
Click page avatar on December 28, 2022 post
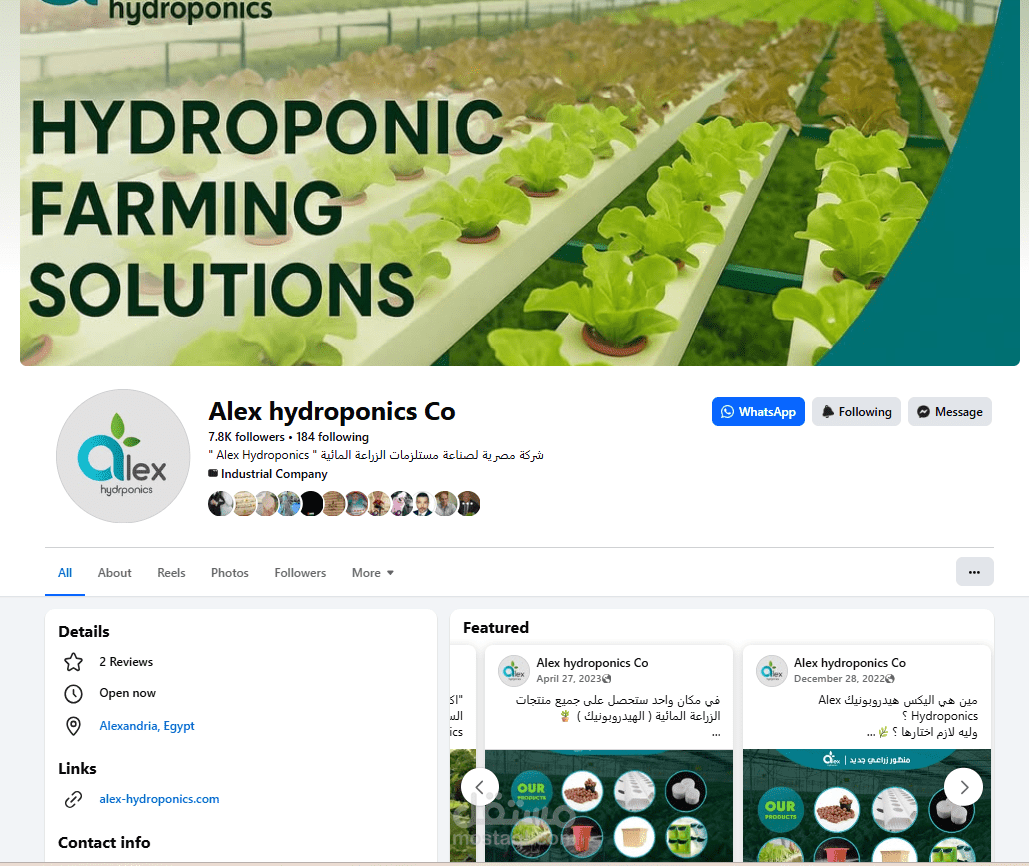tap(772, 670)
